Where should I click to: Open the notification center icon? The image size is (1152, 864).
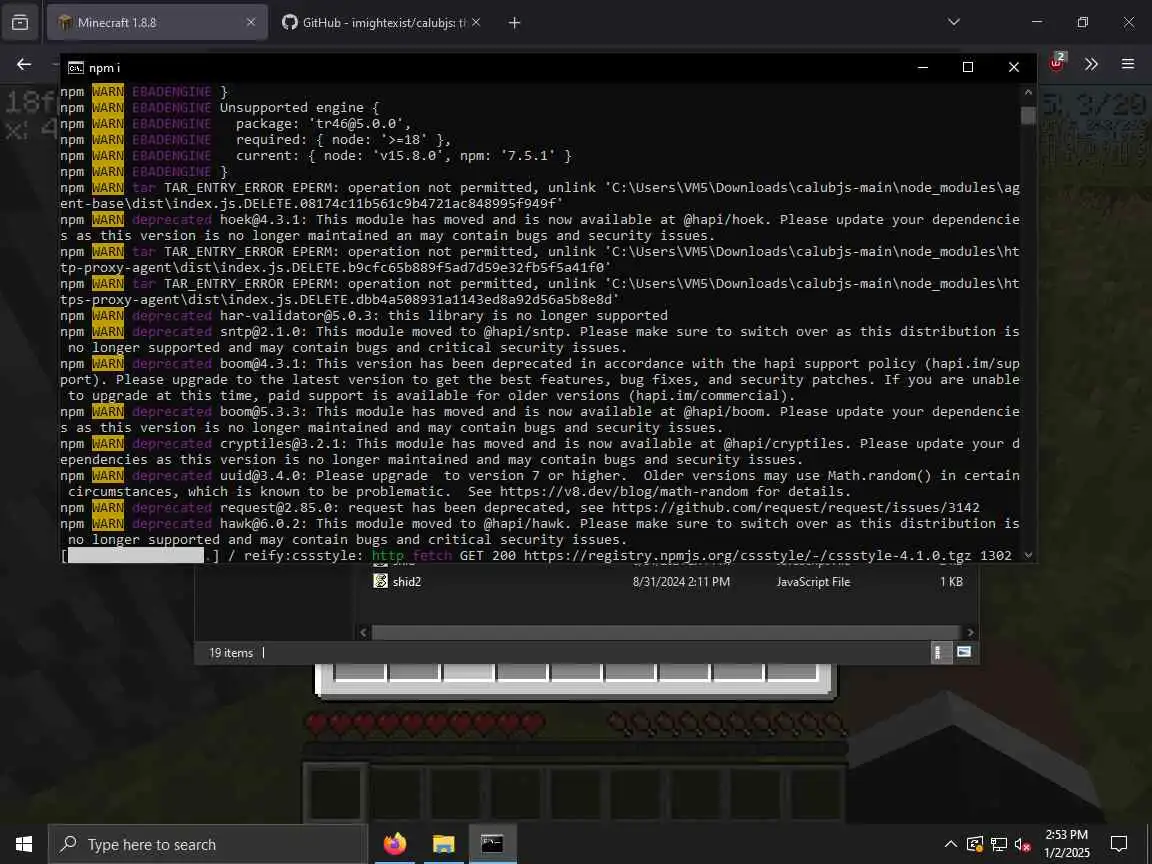1119,844
